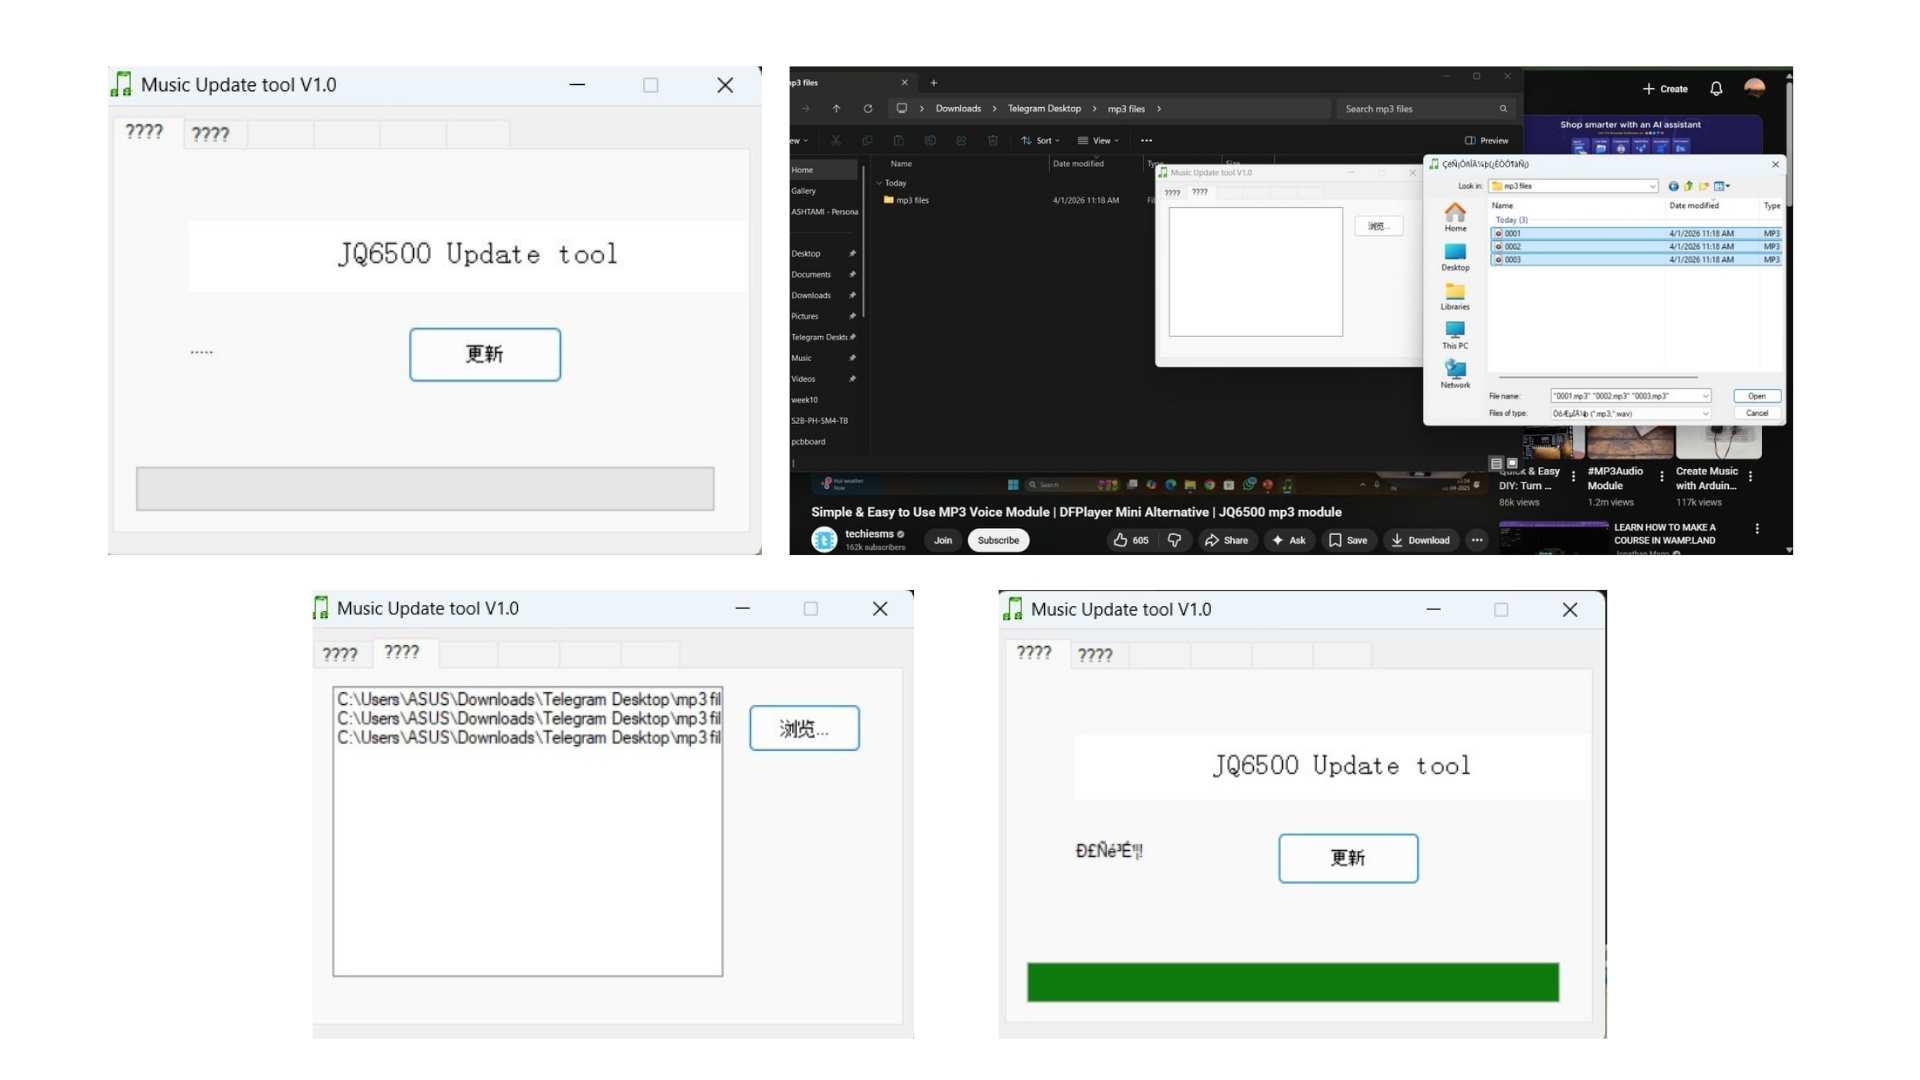Click the File Explorer up arrow
Image resolution: width=1920 pixels, height=1080 pixels.
coord(836,109)
